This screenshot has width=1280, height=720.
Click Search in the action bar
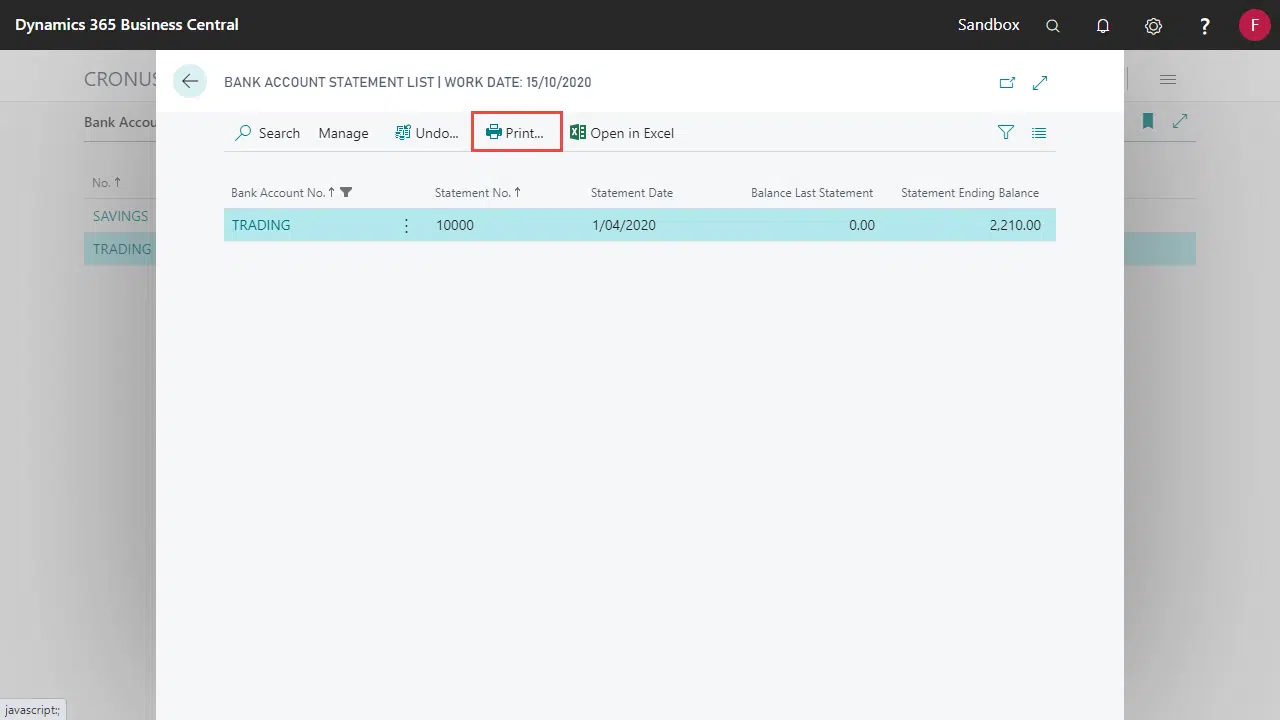267,133
